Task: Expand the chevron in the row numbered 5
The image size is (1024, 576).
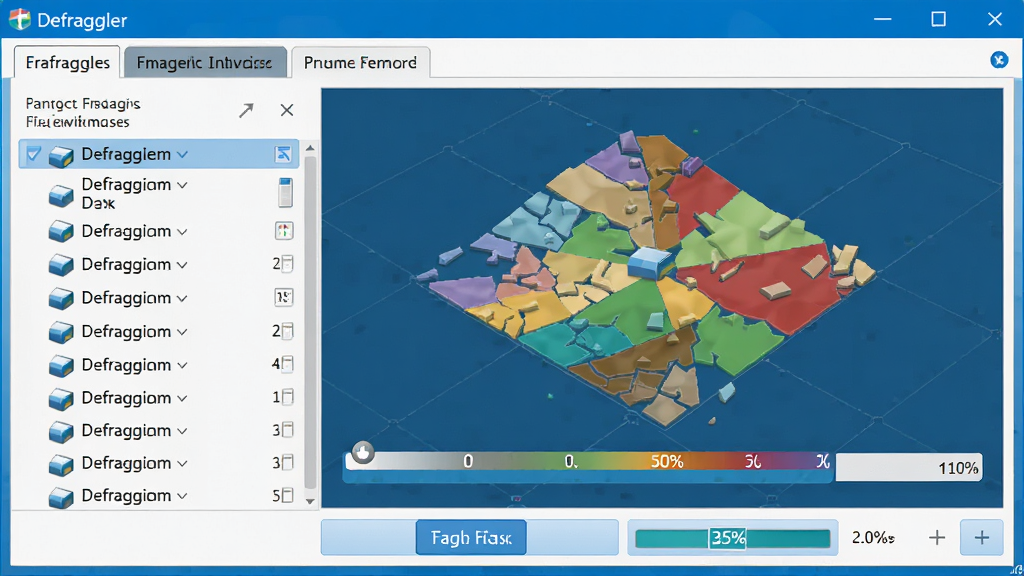Action: (x=182, y=496)
